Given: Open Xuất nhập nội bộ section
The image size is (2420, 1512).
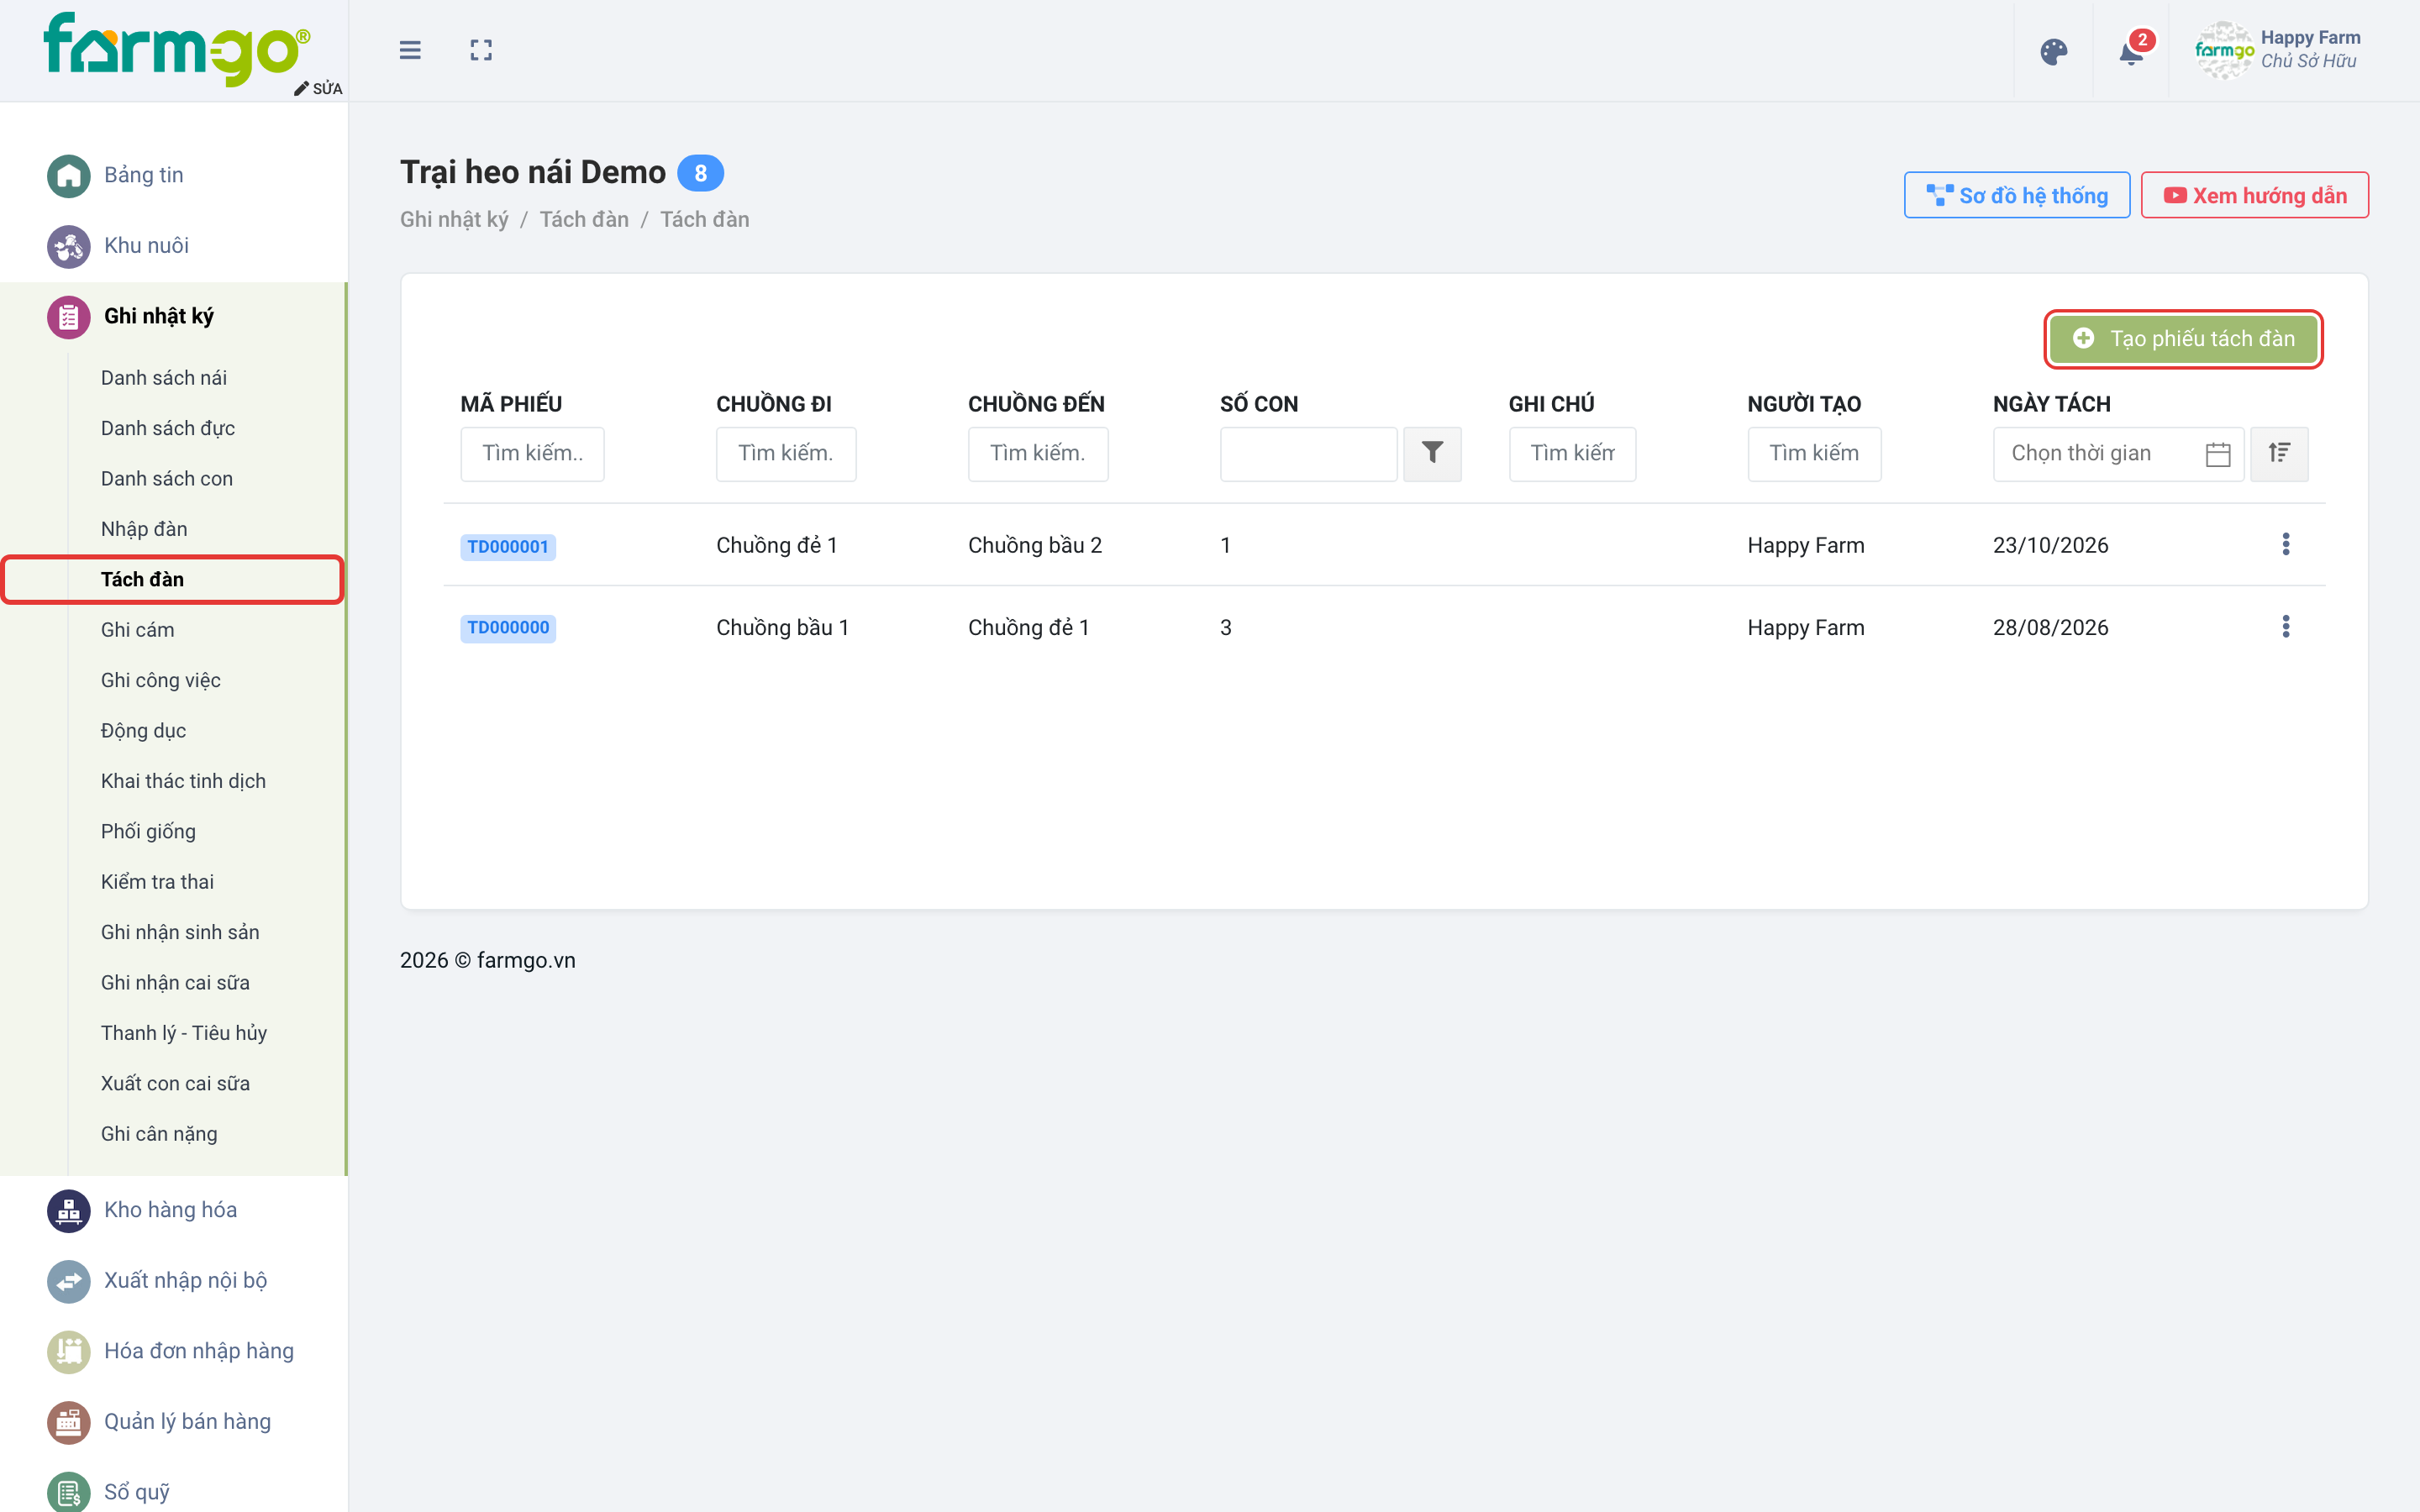Looking at the screenshot, I should pyautogui.click(x=185, y=1281).
